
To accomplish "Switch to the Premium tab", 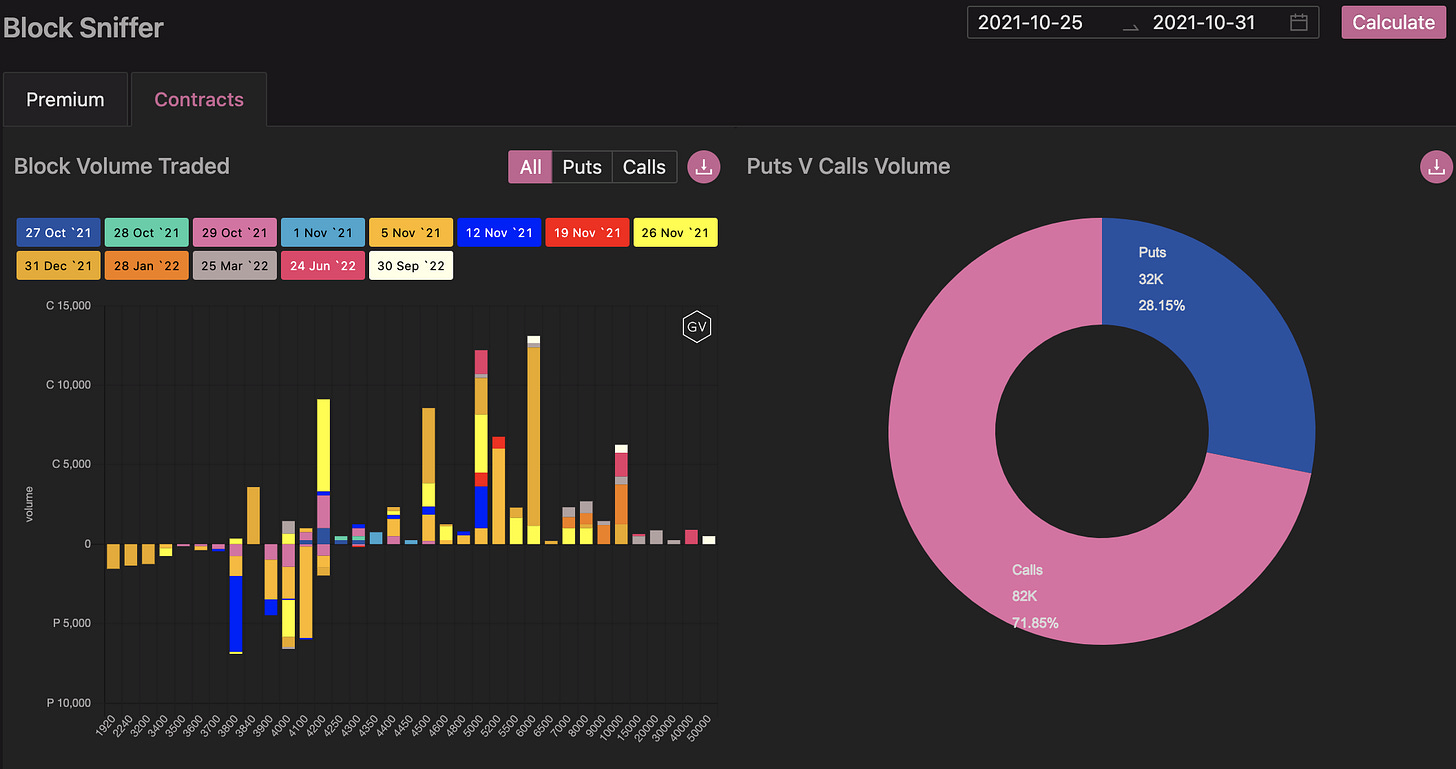I will (65, 99).
